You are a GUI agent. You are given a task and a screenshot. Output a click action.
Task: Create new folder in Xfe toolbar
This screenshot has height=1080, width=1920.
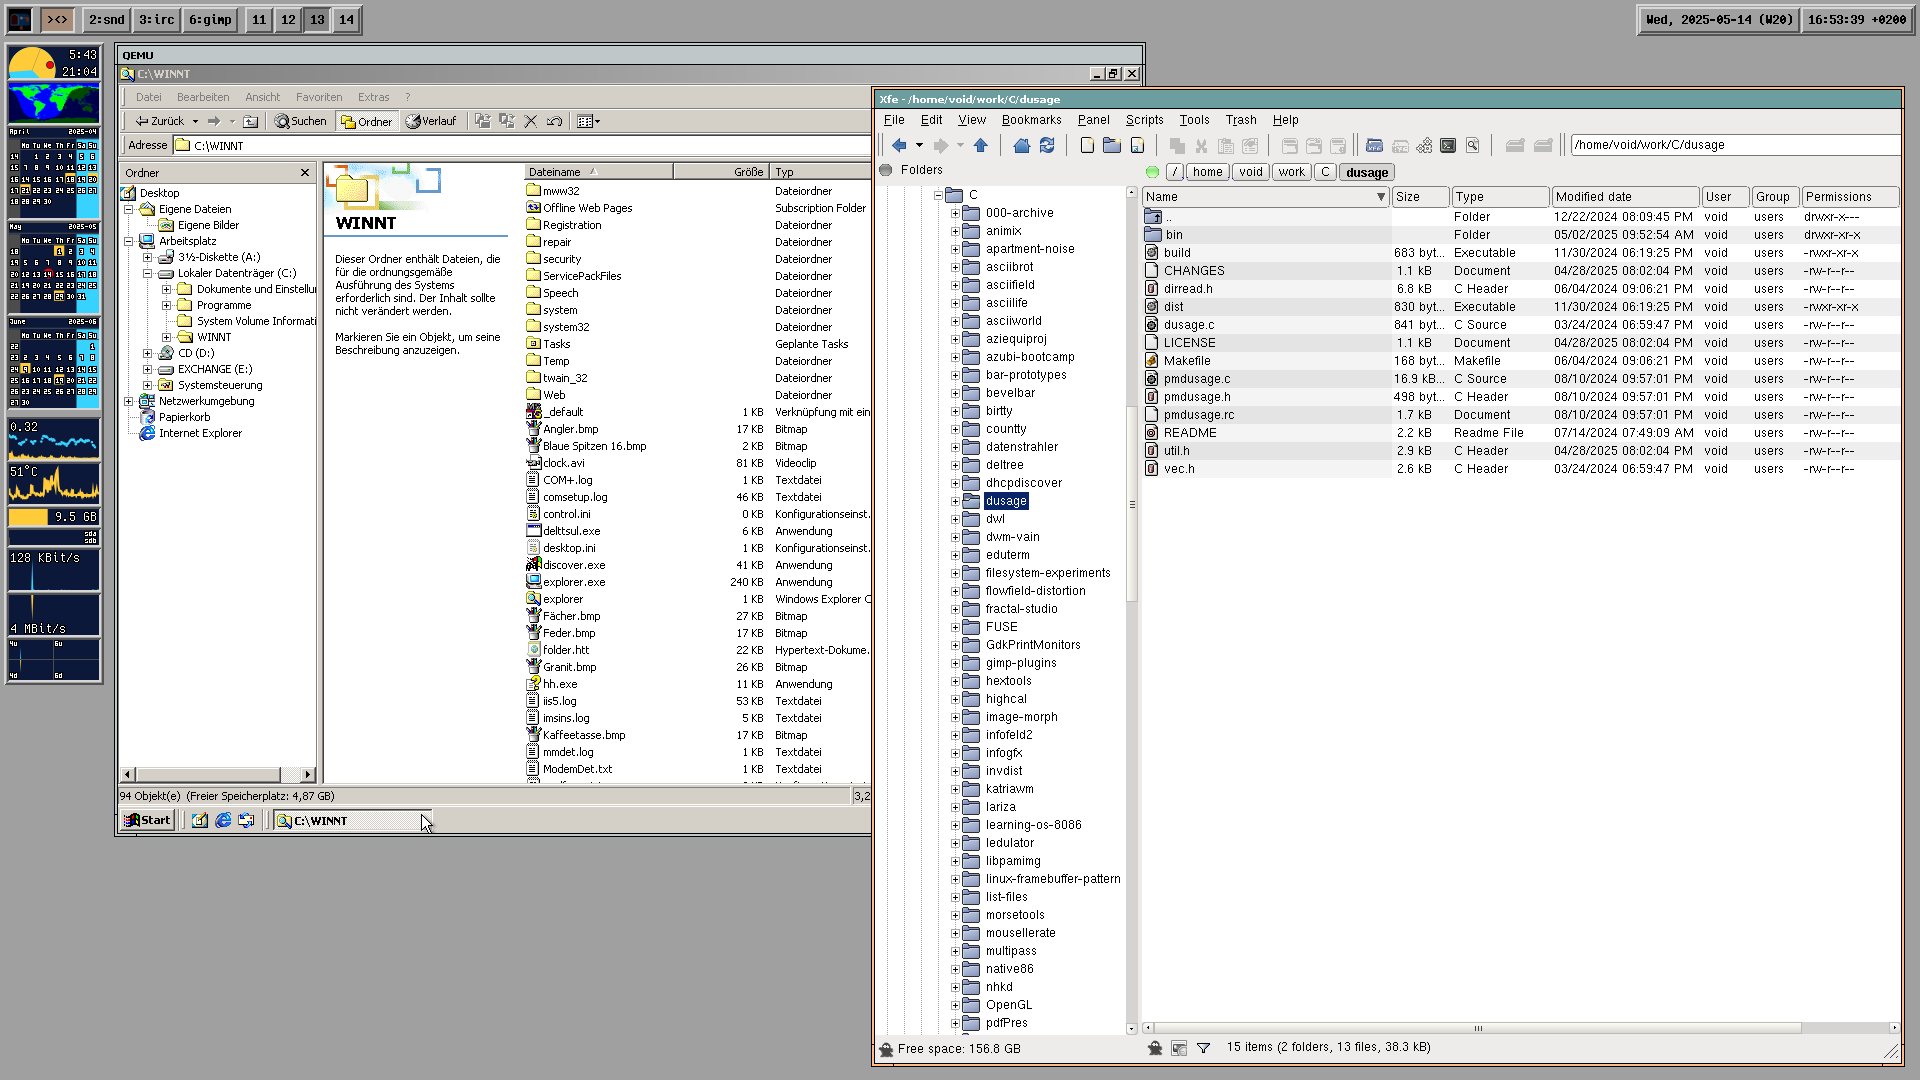[x=1112, y=146]
